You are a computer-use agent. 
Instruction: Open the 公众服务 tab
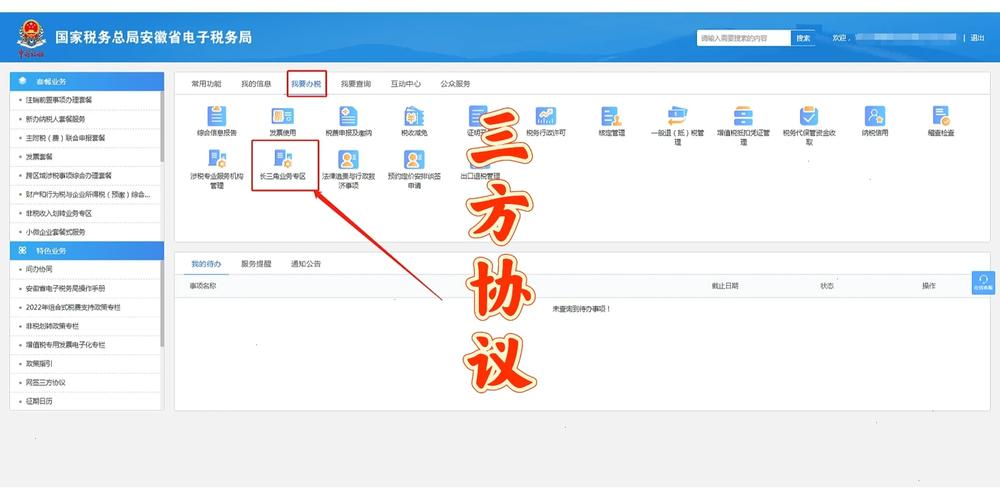point(455,84)
